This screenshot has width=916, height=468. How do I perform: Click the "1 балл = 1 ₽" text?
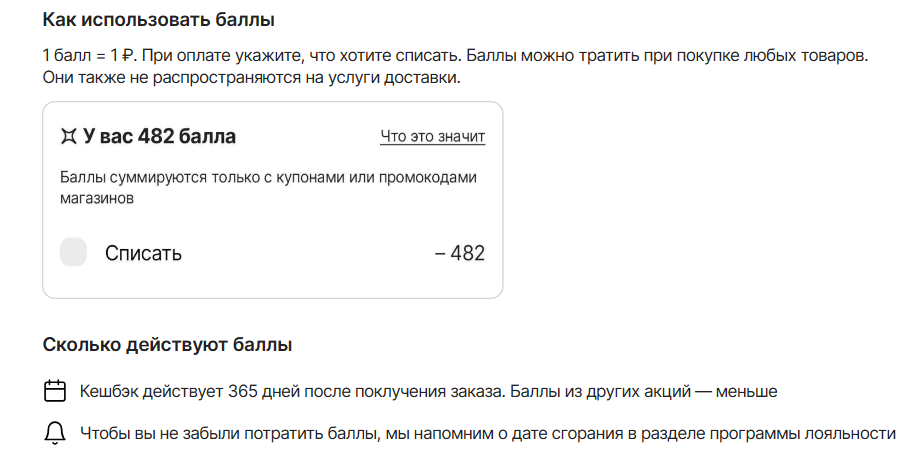(90, 56)
